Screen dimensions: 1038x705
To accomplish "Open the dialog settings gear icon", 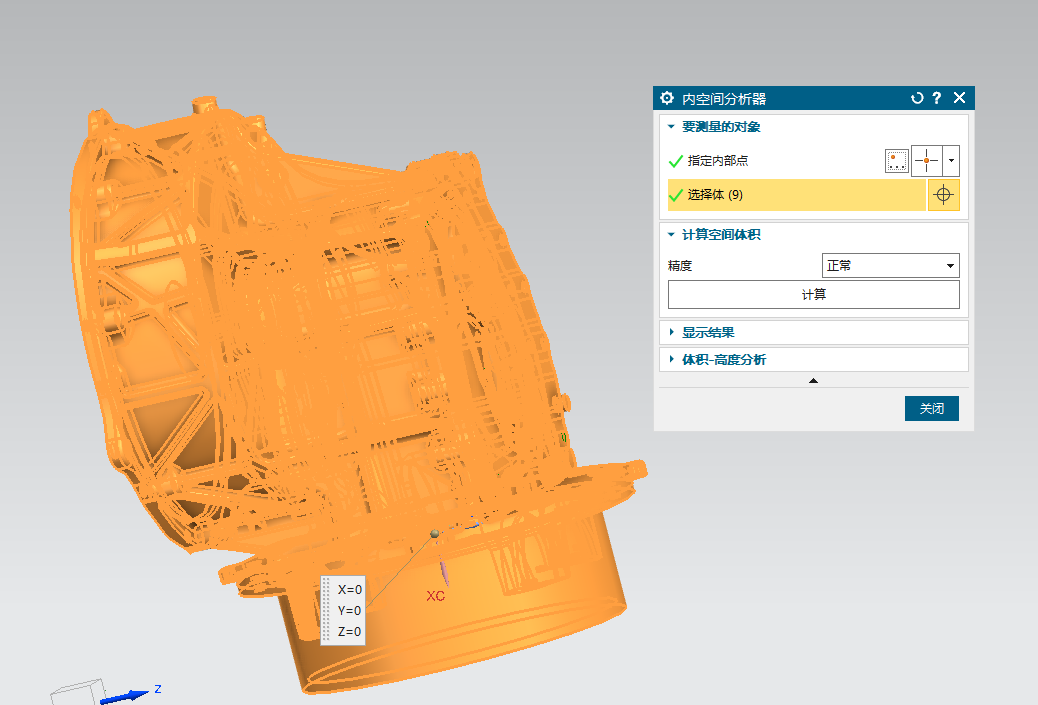I will pos(667,98).
